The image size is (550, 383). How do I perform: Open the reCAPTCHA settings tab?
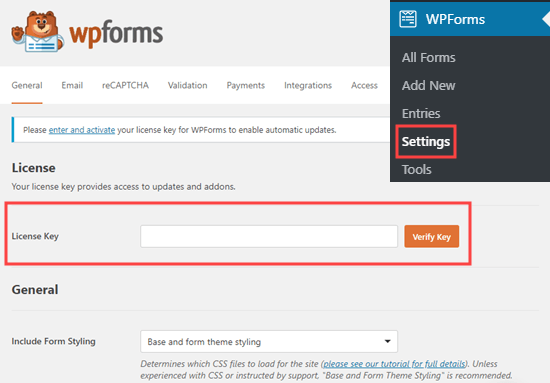[125, 86]
